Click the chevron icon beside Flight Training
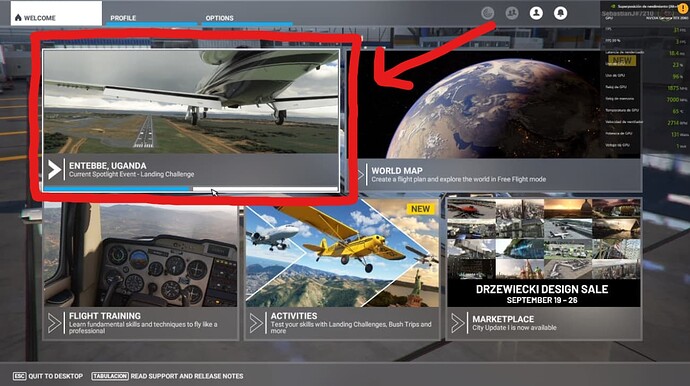The height and width of the screenshot is (386, 690). [55, 323]
